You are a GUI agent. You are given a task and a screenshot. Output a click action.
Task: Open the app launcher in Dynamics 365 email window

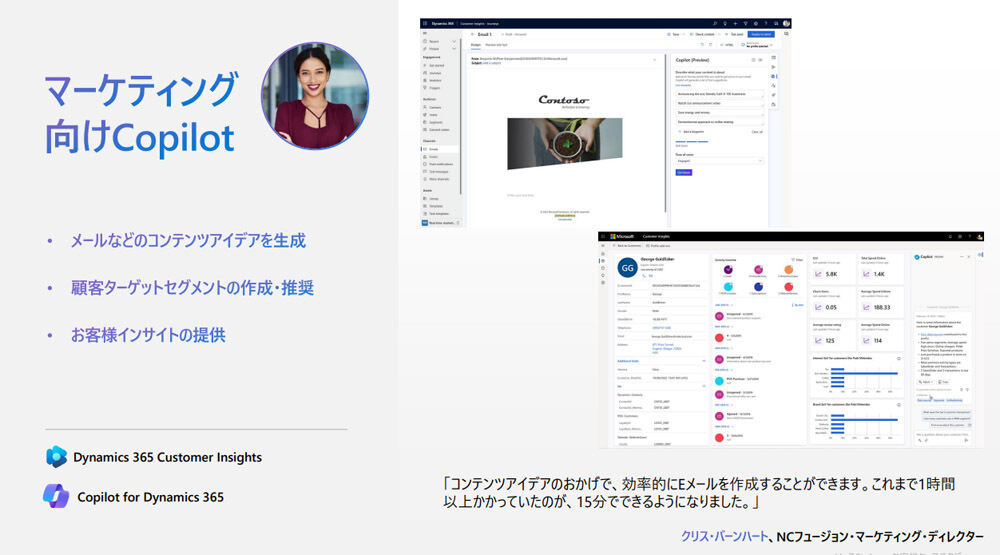point(425,24)
